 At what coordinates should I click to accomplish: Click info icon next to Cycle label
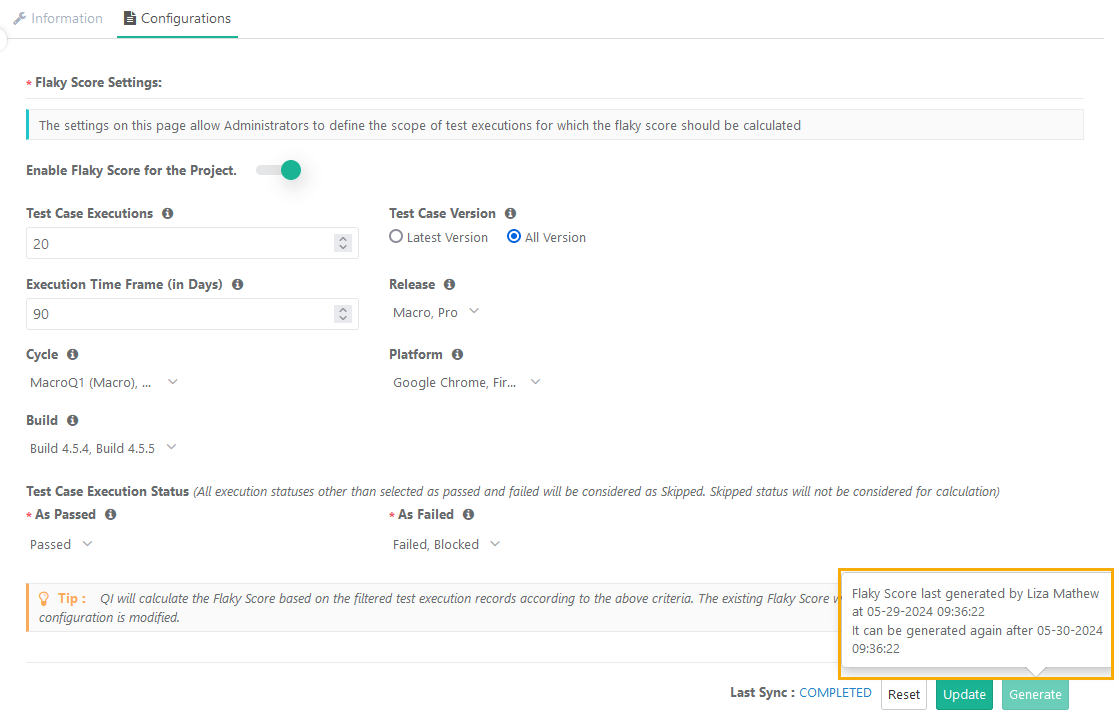pyautogui.click(x=73, y=355)
